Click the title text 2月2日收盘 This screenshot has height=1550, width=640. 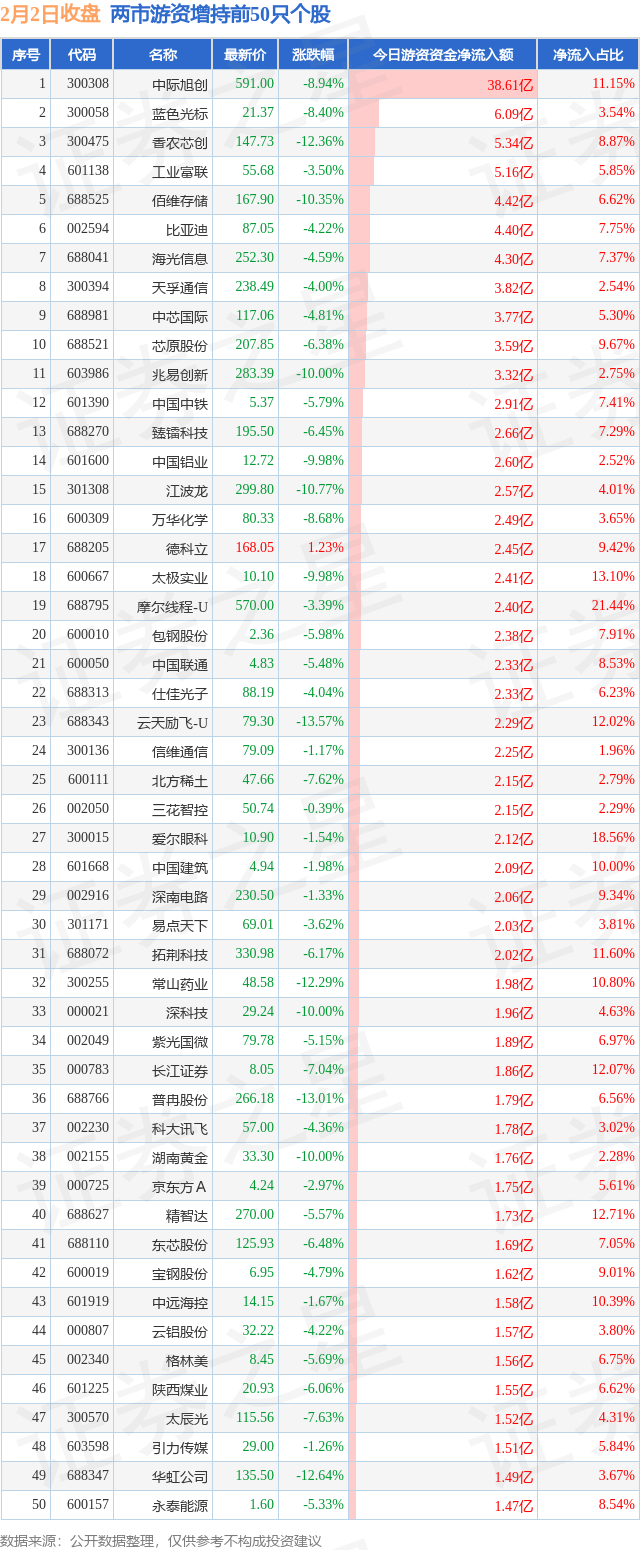pyautogui.click(x=49, y=14)
